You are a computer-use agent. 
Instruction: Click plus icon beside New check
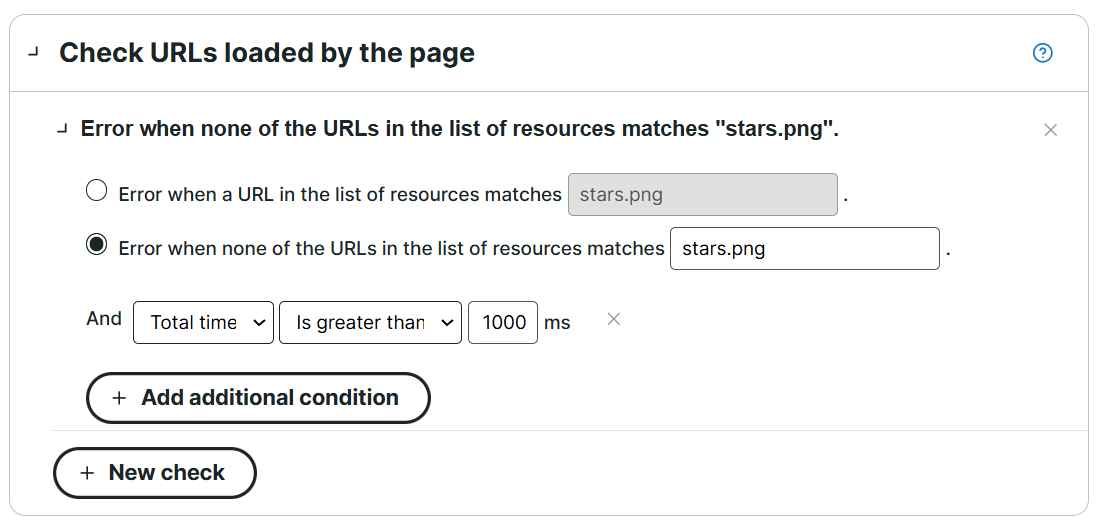tap(87, 473)
